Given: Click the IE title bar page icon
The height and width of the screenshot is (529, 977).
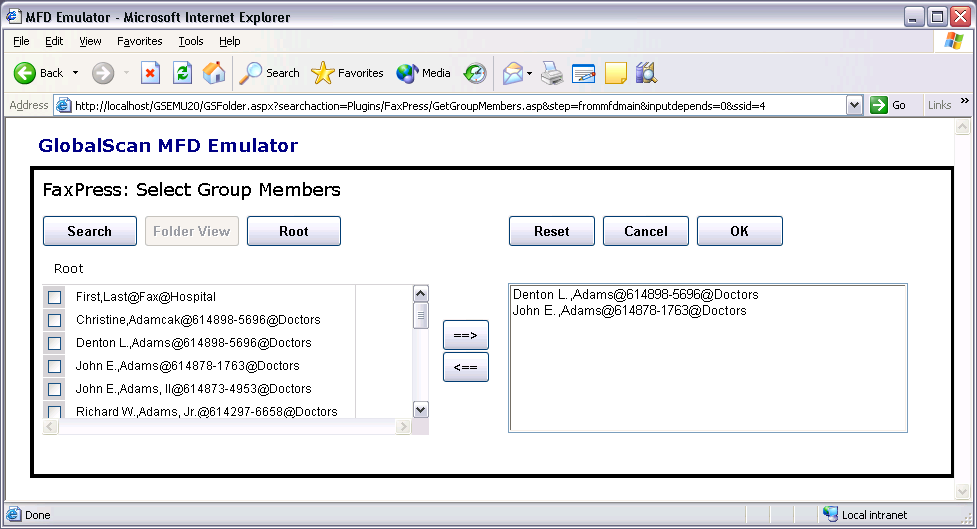Looking at the screenshot, I should pos(13,16).
